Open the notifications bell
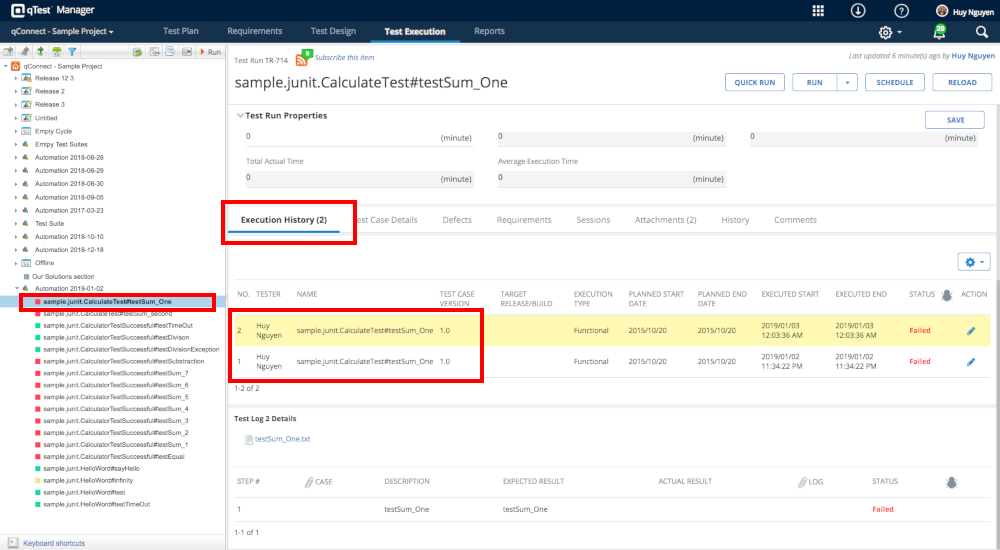Viewport: 1000px width, 550px height. tap(938, 32)
